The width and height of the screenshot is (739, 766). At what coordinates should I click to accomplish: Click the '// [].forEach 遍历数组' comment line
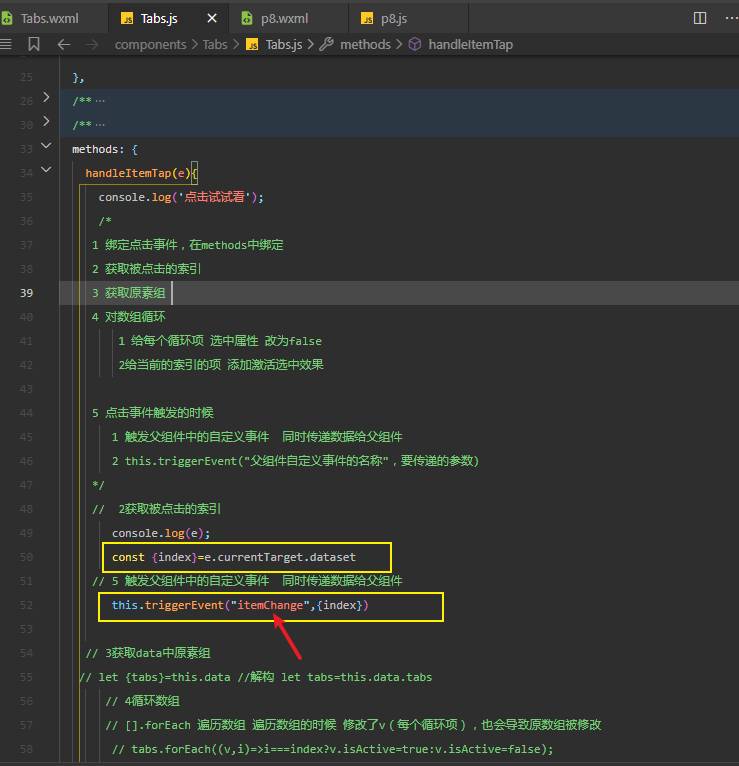pyautogui.click(x=353, y=724)
